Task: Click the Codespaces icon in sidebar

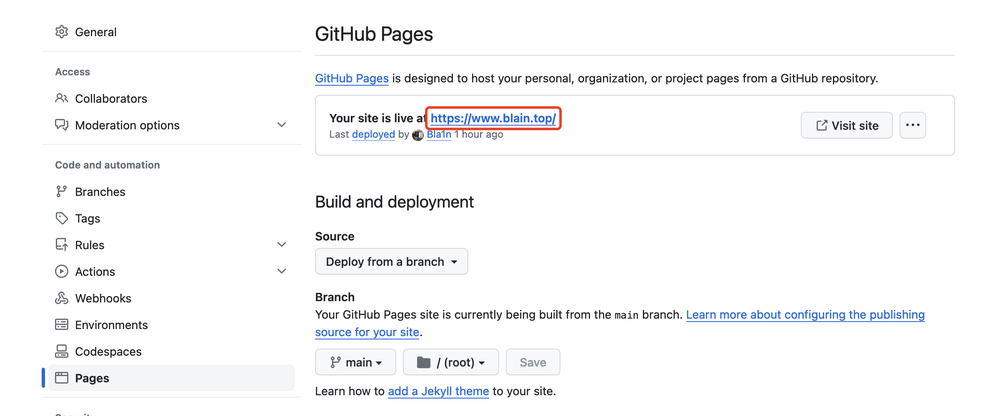Action: pos(61,352)
